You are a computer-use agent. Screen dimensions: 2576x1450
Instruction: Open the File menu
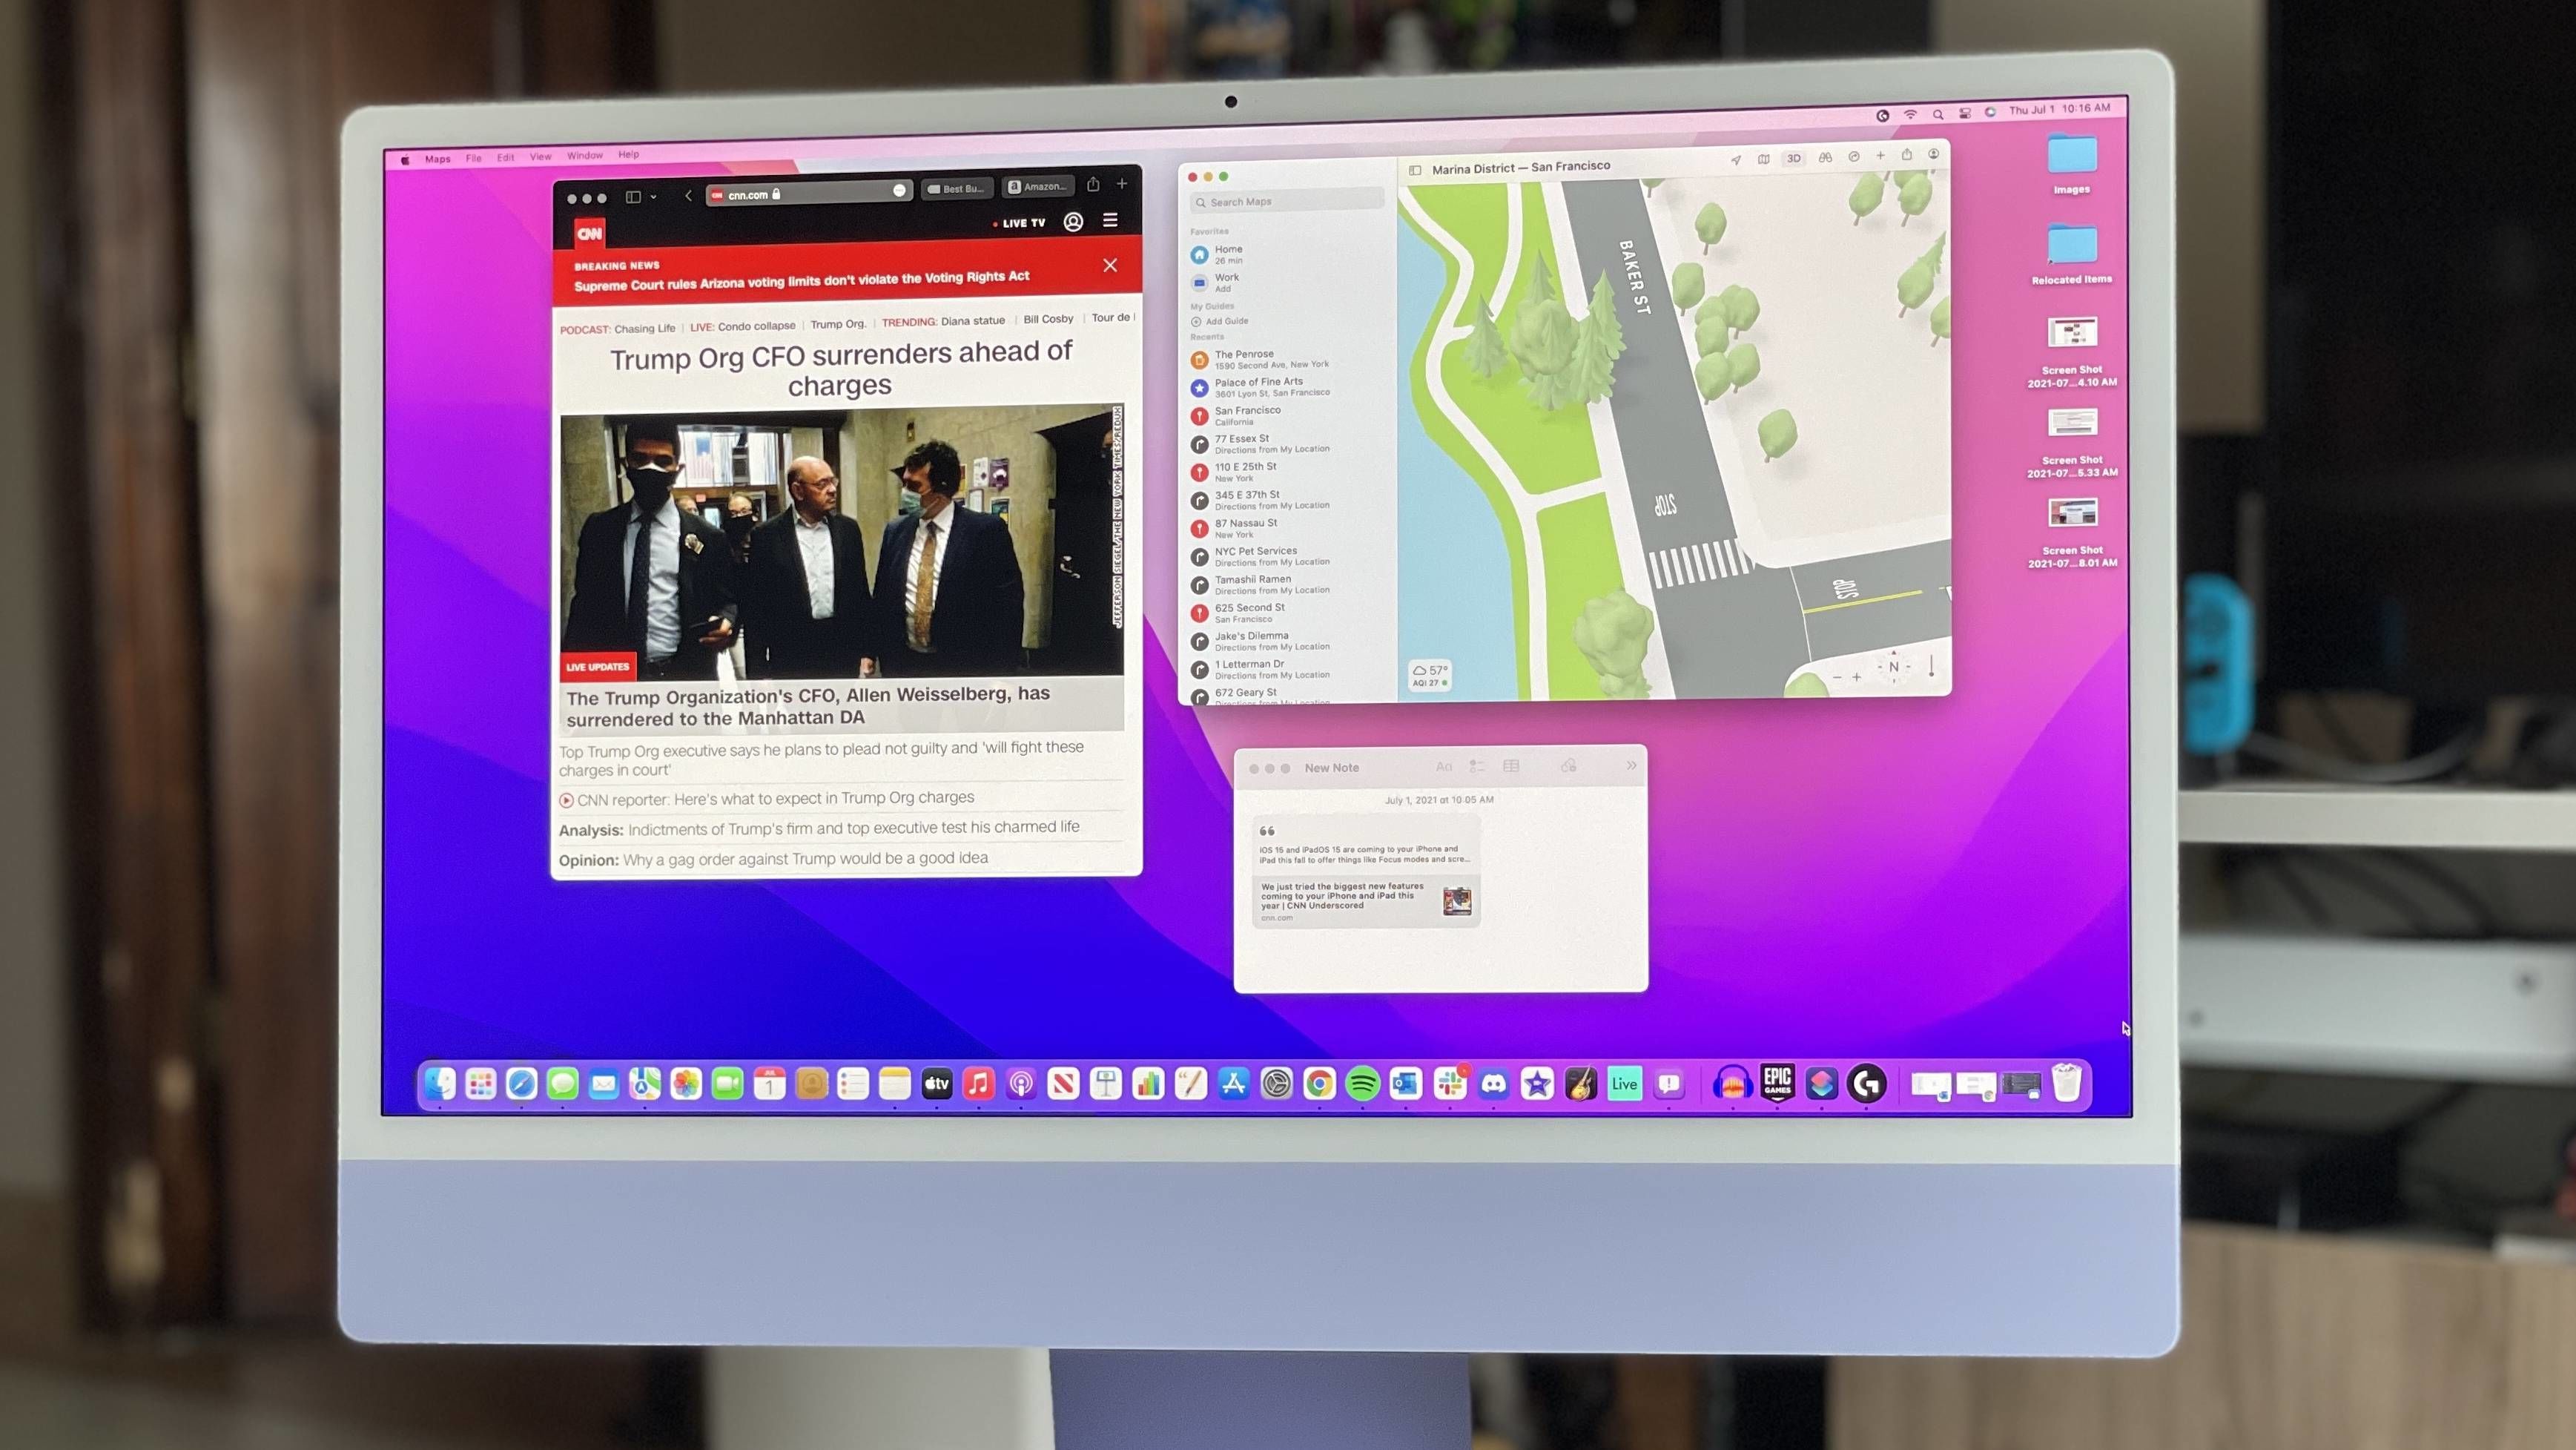(473, 158)
